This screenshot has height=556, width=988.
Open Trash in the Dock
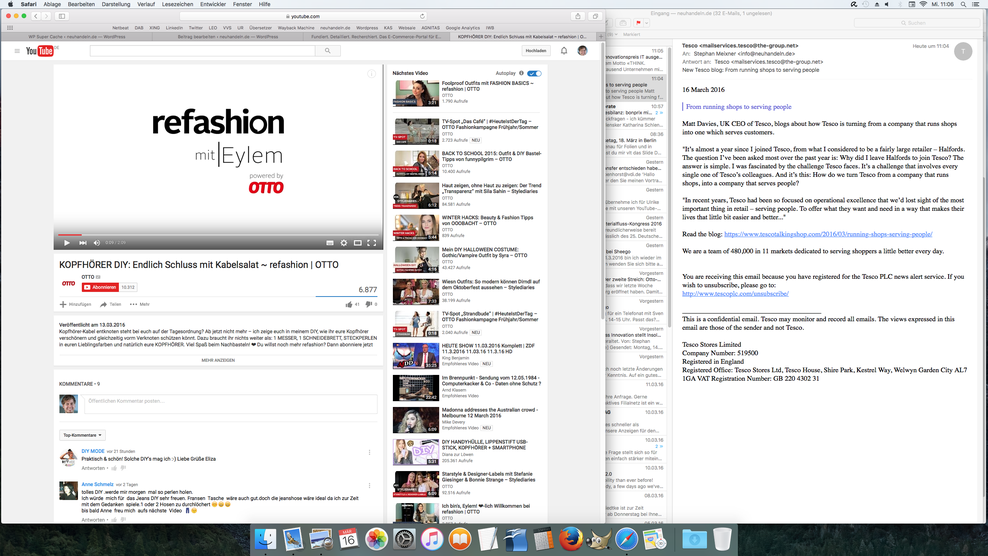[722, 539]
